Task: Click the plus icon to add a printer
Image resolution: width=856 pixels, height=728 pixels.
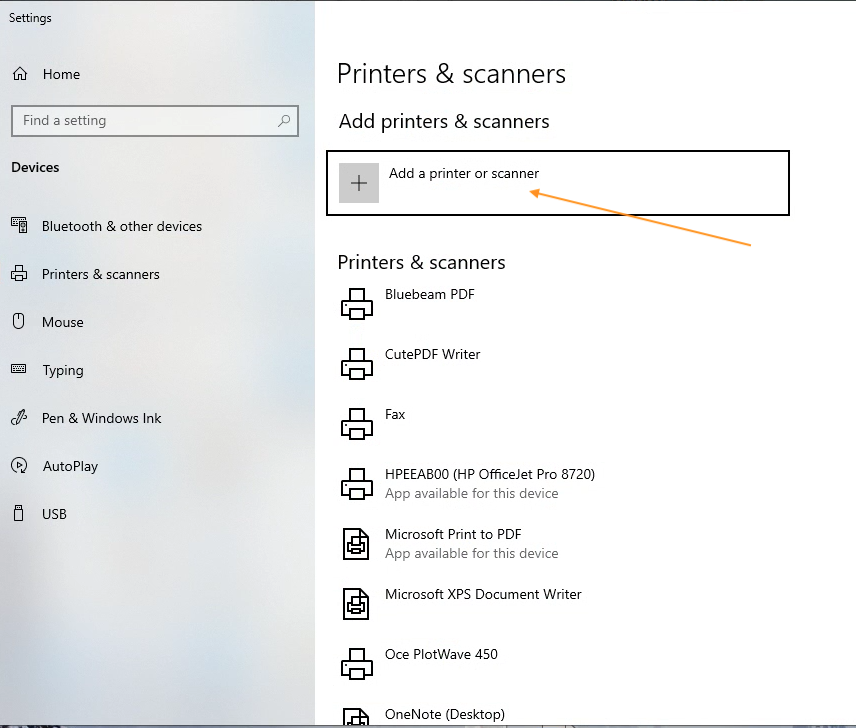Action: tap(359, 183)
